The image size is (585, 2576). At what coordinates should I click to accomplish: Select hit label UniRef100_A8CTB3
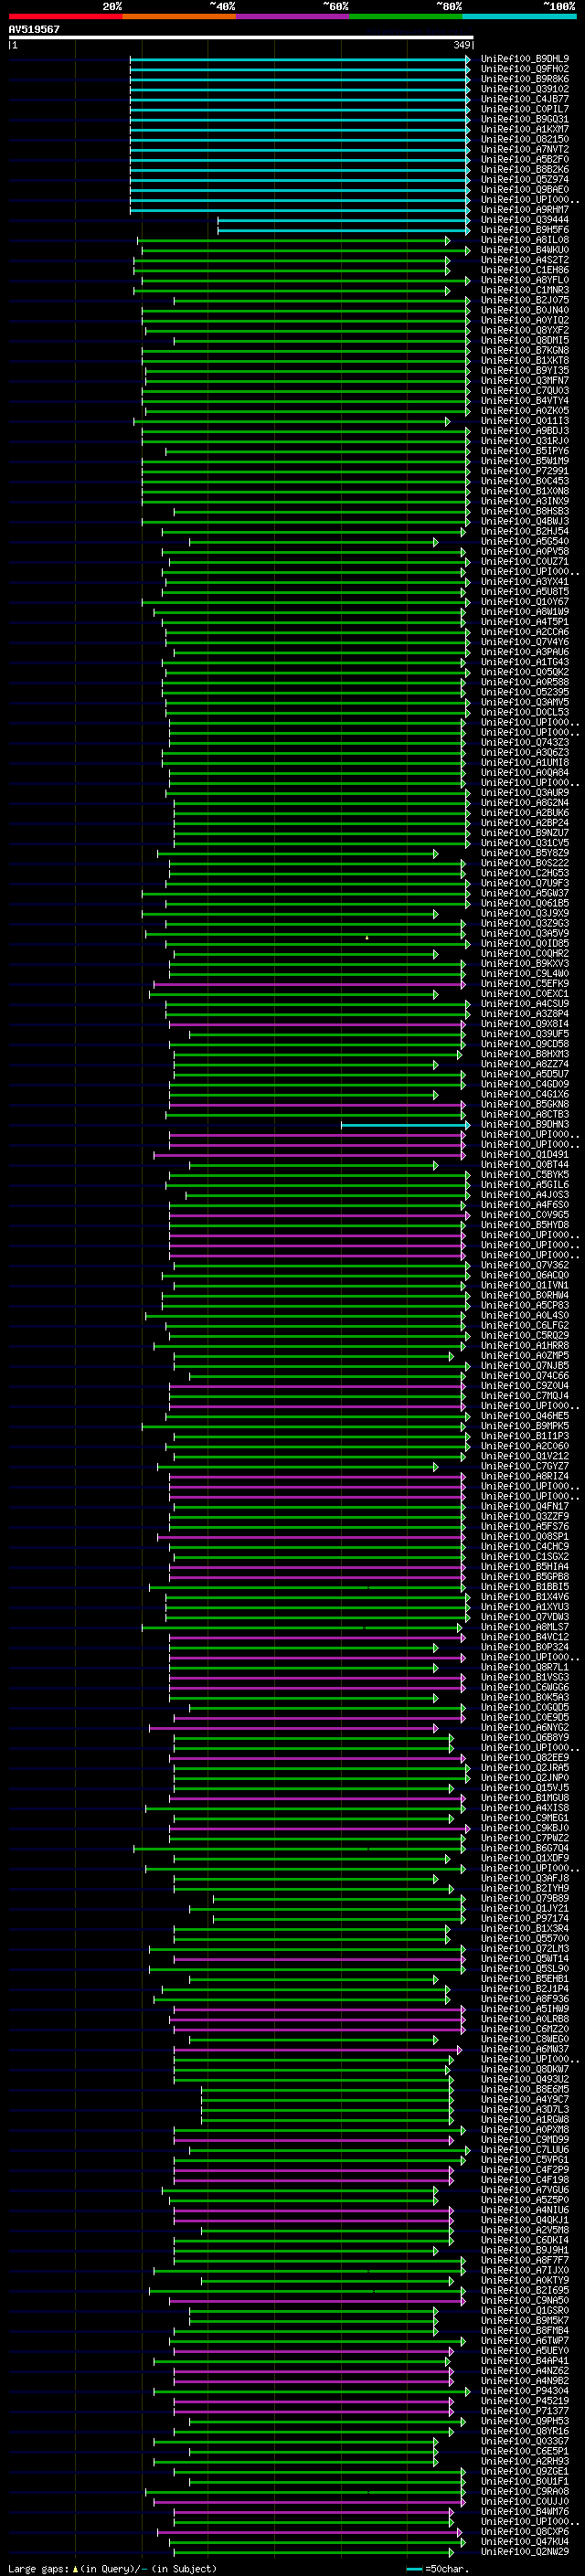524,1114
